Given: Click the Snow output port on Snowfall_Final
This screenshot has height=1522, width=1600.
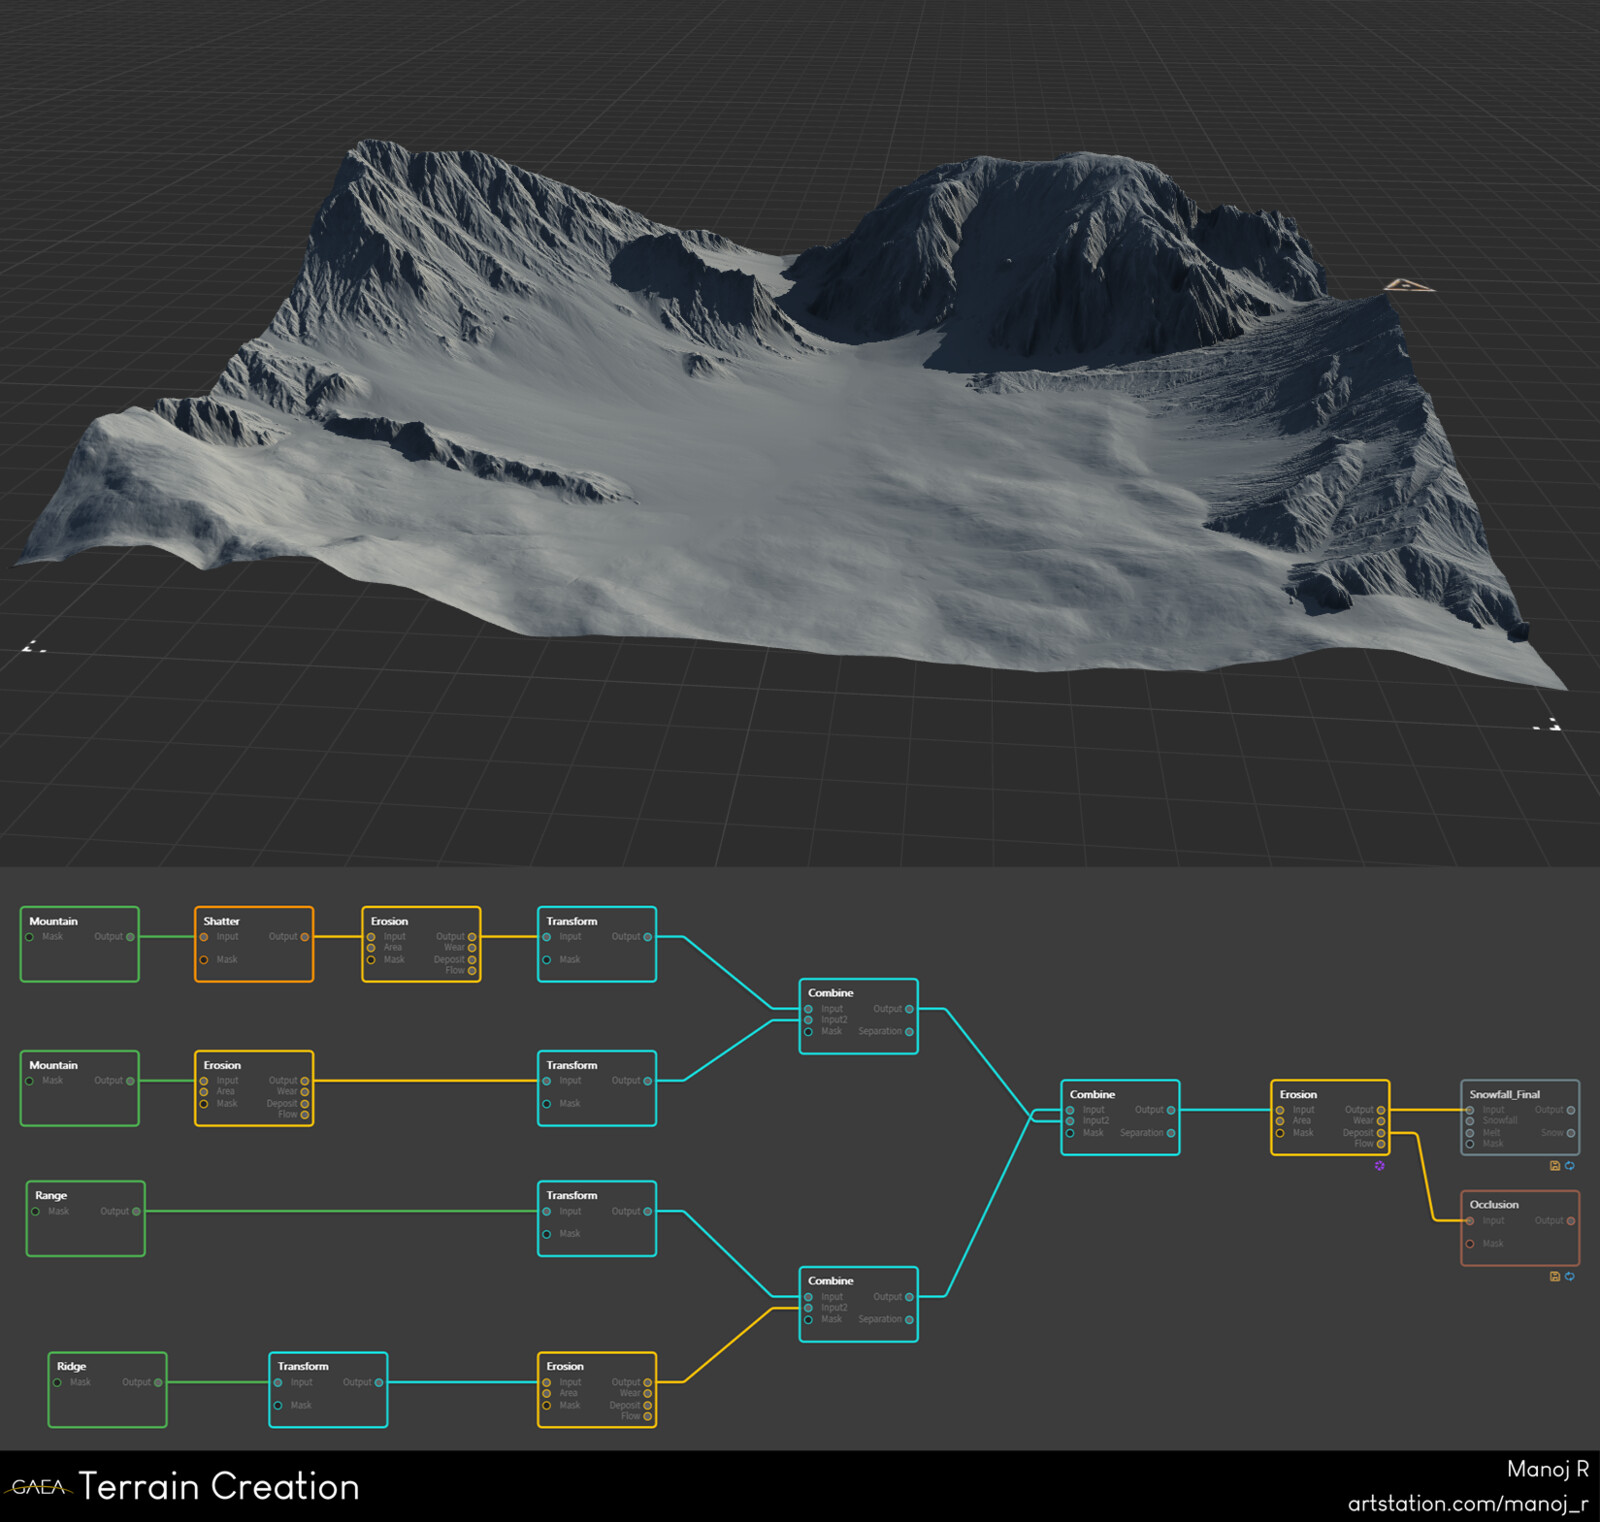Looking at the screenshot, I should (1571, 1133).
